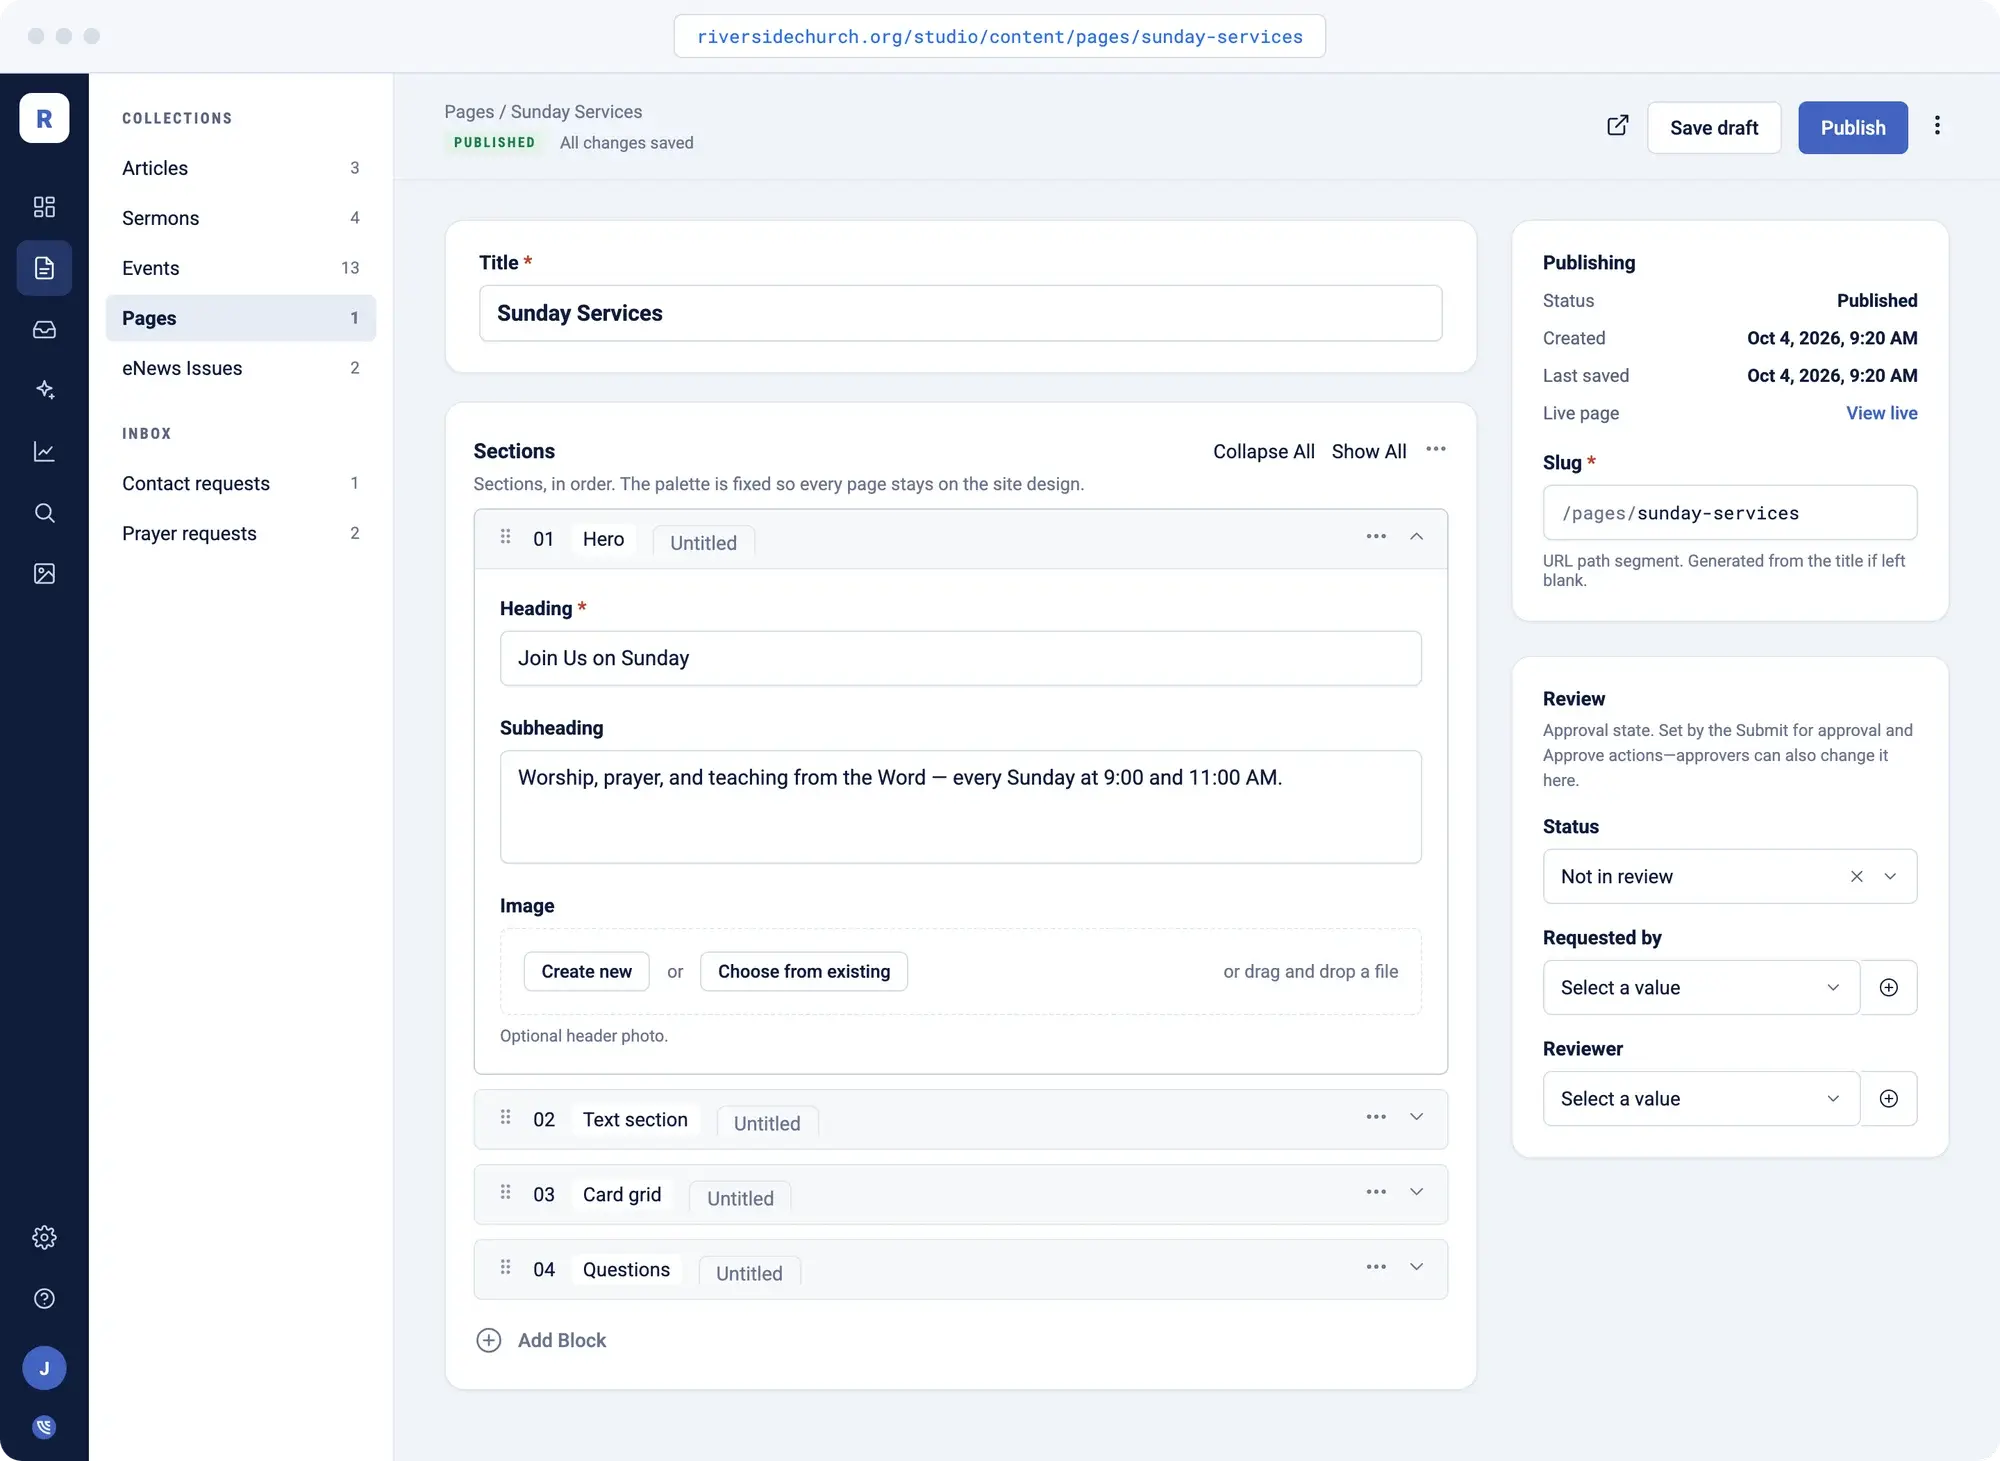This screenshot has height=1461, width=2000.
Task: Open the Events collection
Action: coord(241,268)
